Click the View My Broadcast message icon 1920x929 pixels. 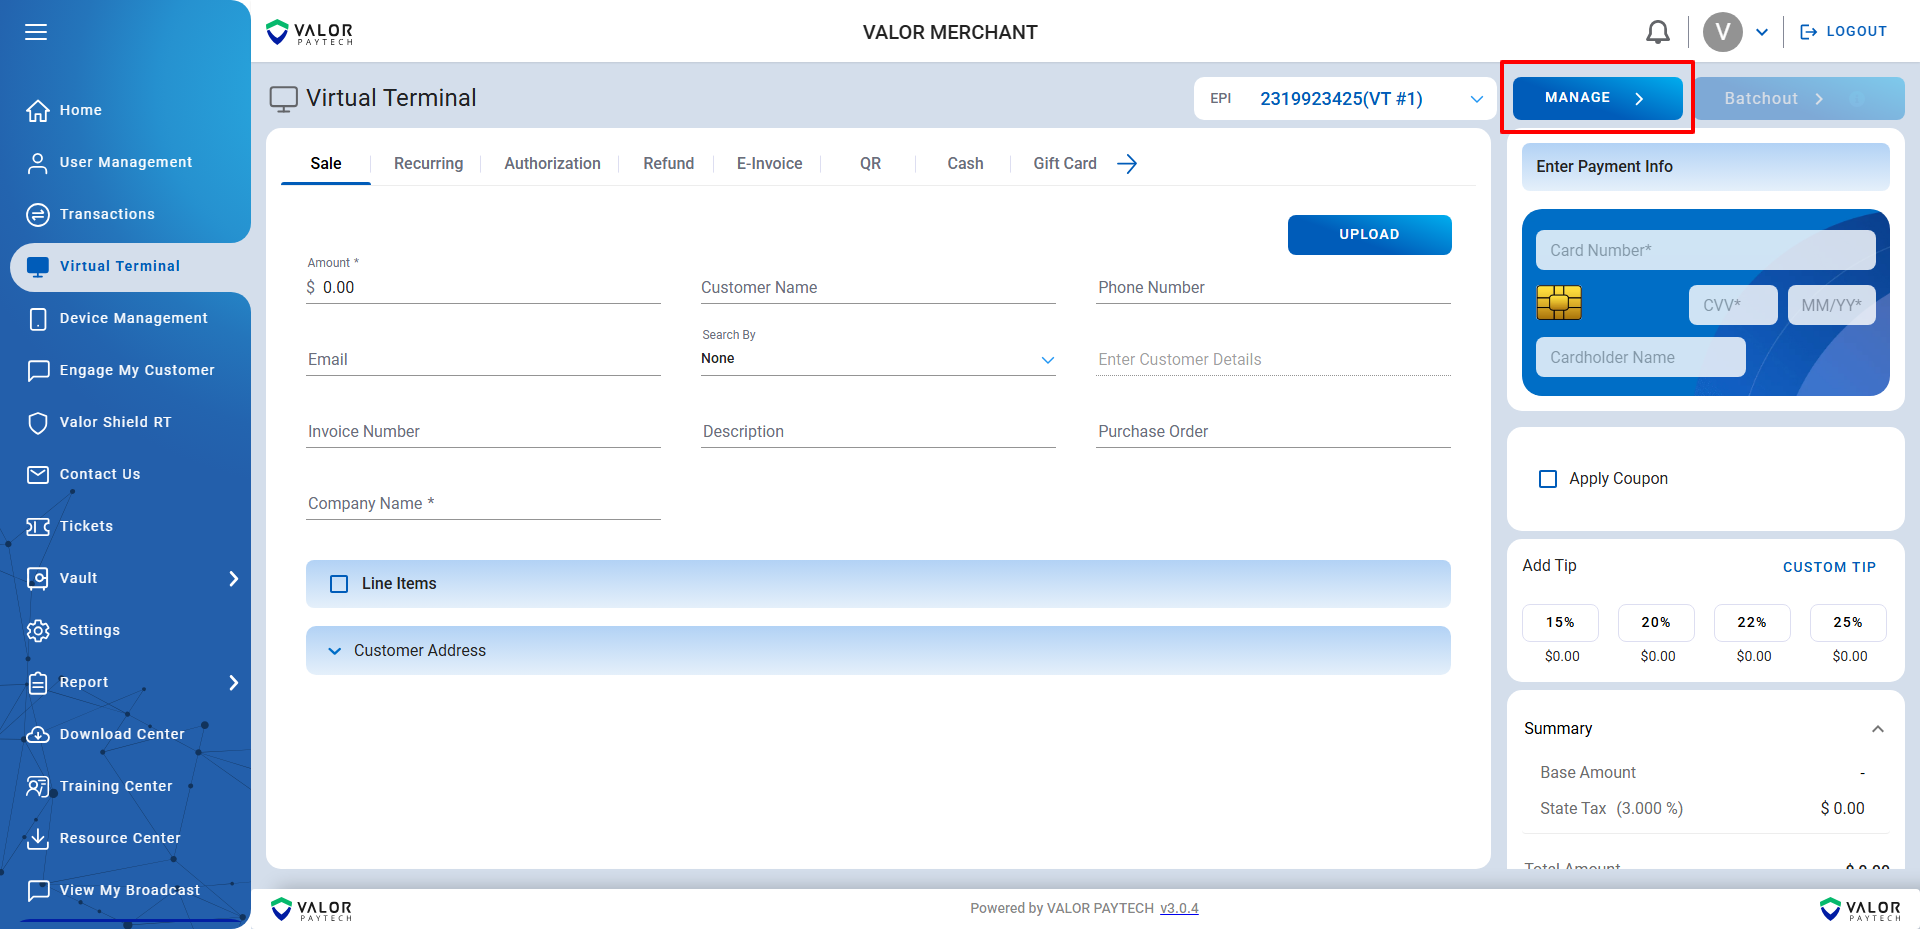(x=38, y=890)
